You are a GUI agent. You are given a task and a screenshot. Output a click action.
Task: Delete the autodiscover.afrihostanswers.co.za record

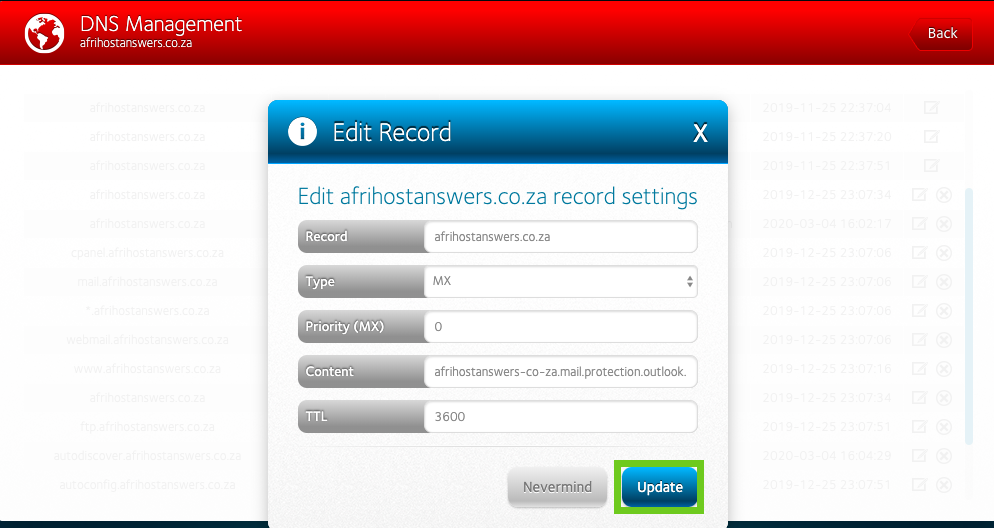(x=944, y=456)
